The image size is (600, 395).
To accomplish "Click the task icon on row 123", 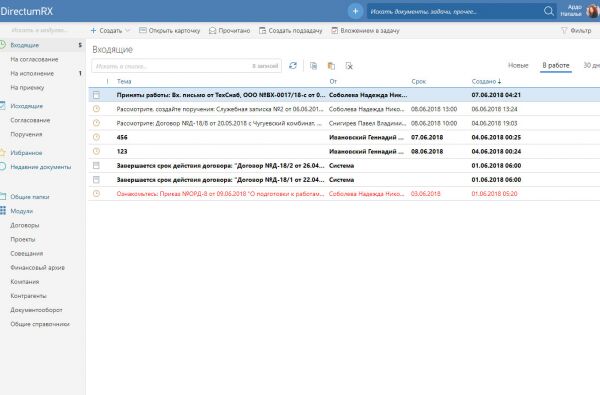I will click(x=96, y=151).
